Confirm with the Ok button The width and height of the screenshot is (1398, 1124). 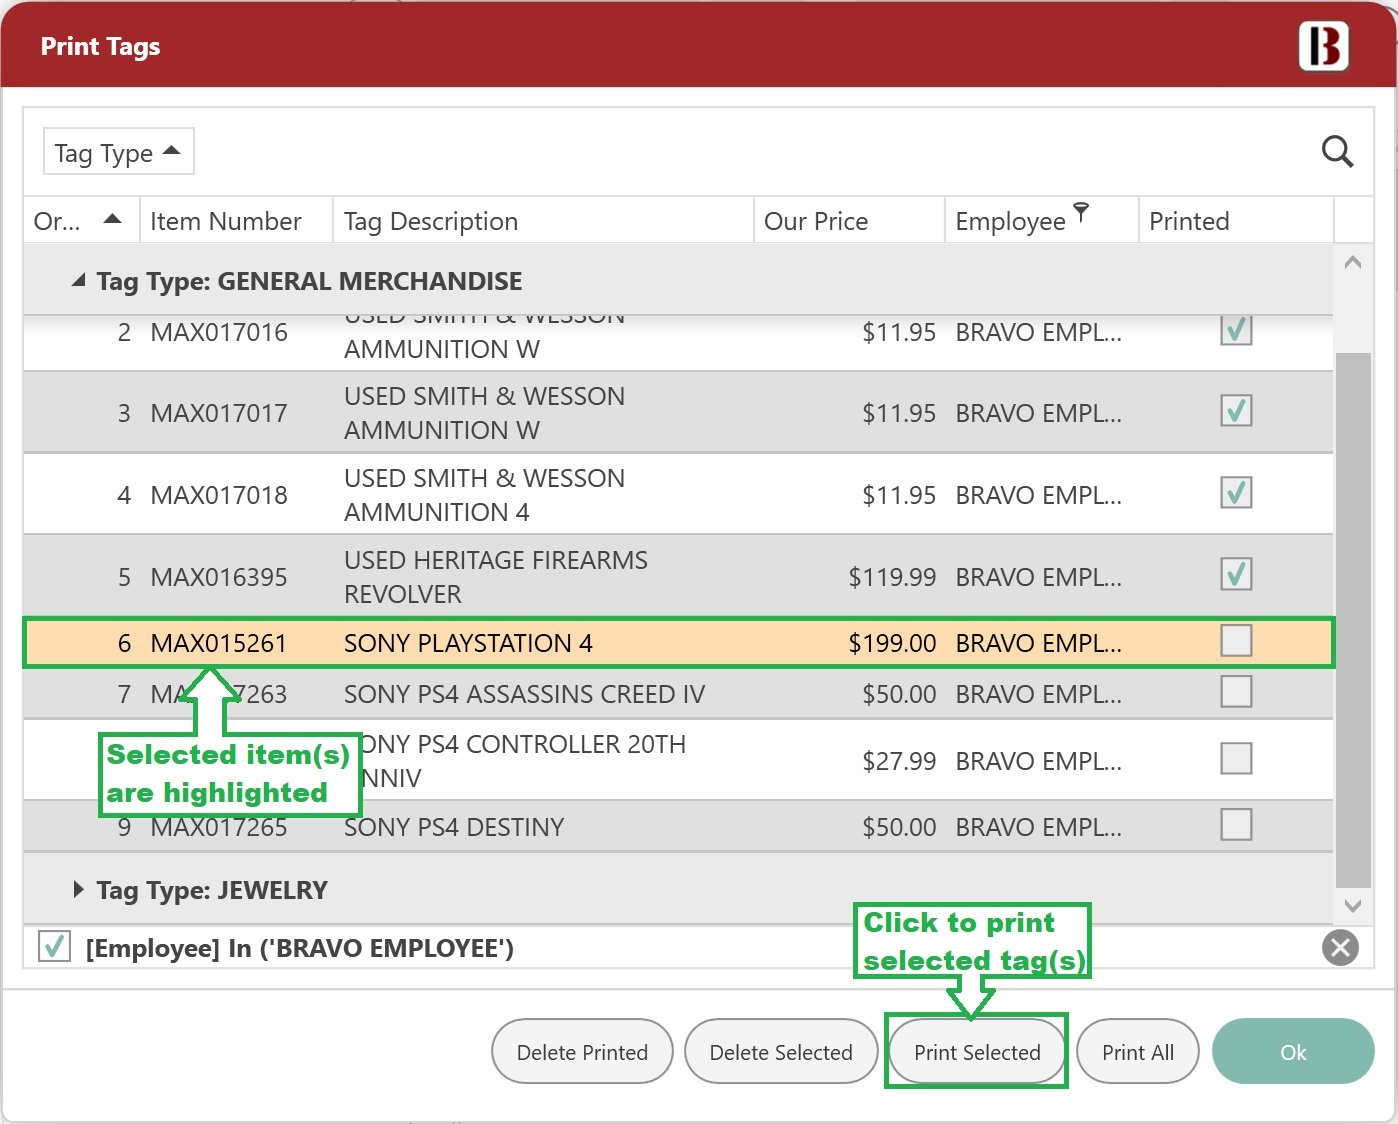coord(1293,1051)
